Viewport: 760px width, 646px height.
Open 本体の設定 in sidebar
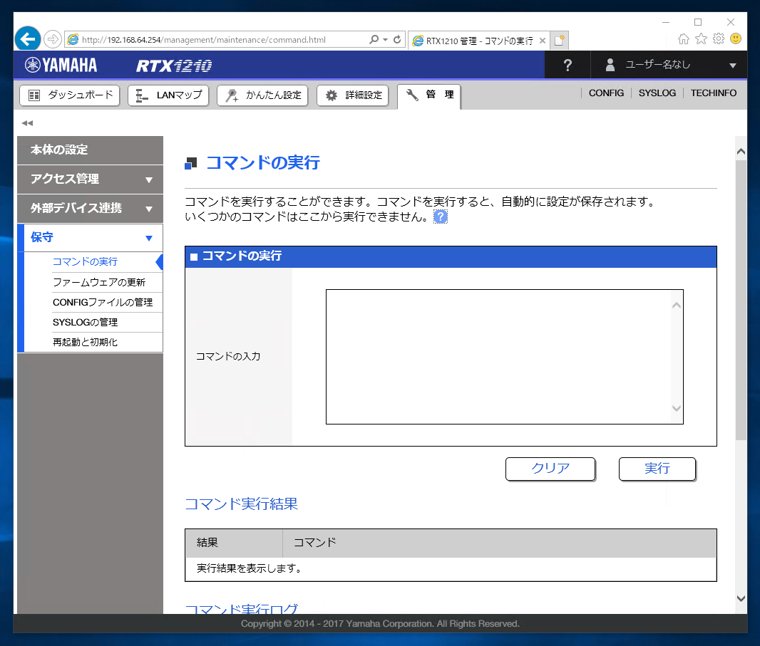(x=90, y=150)
